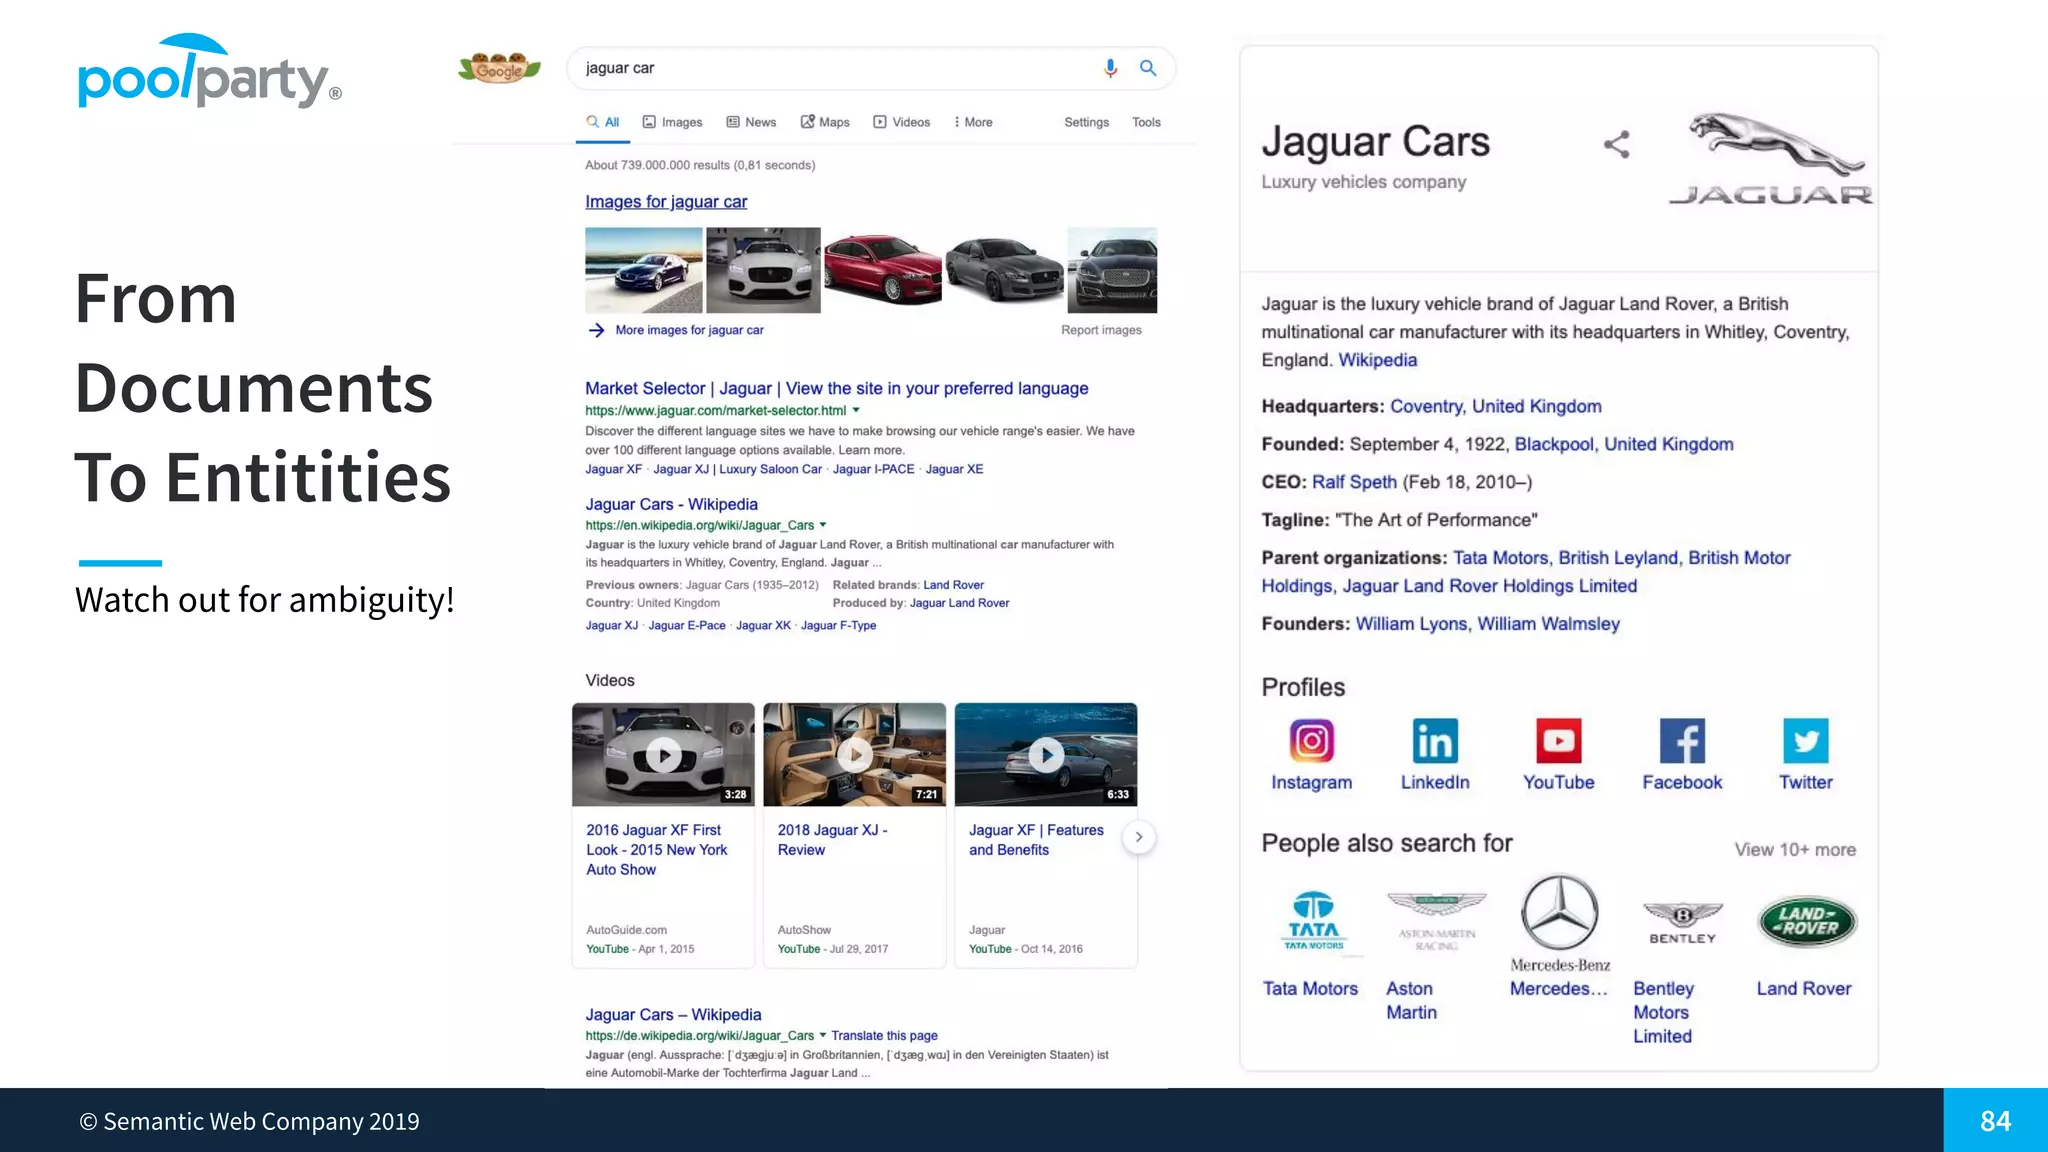This screenshot has width=2048, height=1152.
Task: Switch to the Images search tab
Action: click(x=672, y=122)
